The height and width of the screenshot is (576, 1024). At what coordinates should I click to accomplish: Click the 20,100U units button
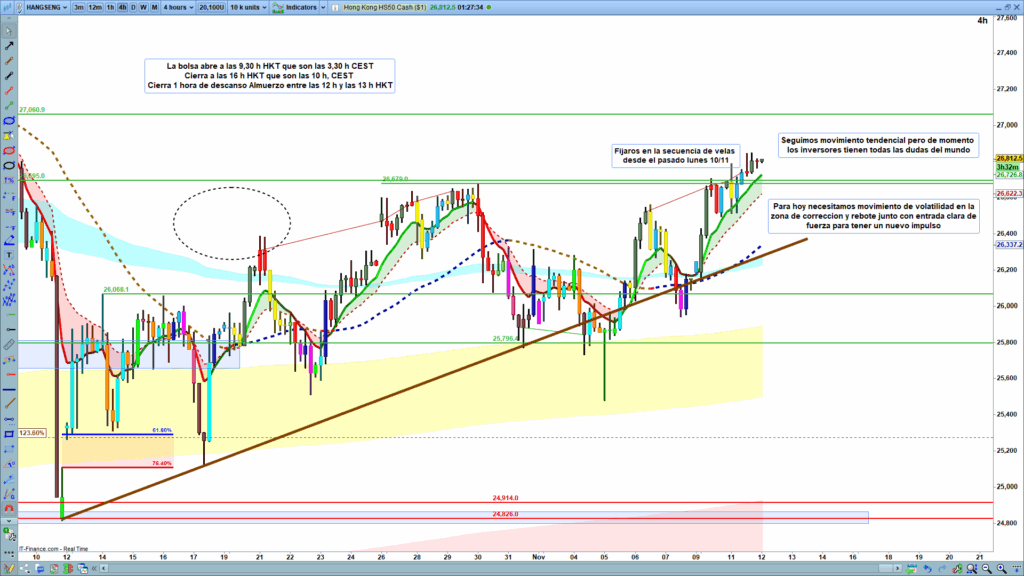[x=212, y=6]
